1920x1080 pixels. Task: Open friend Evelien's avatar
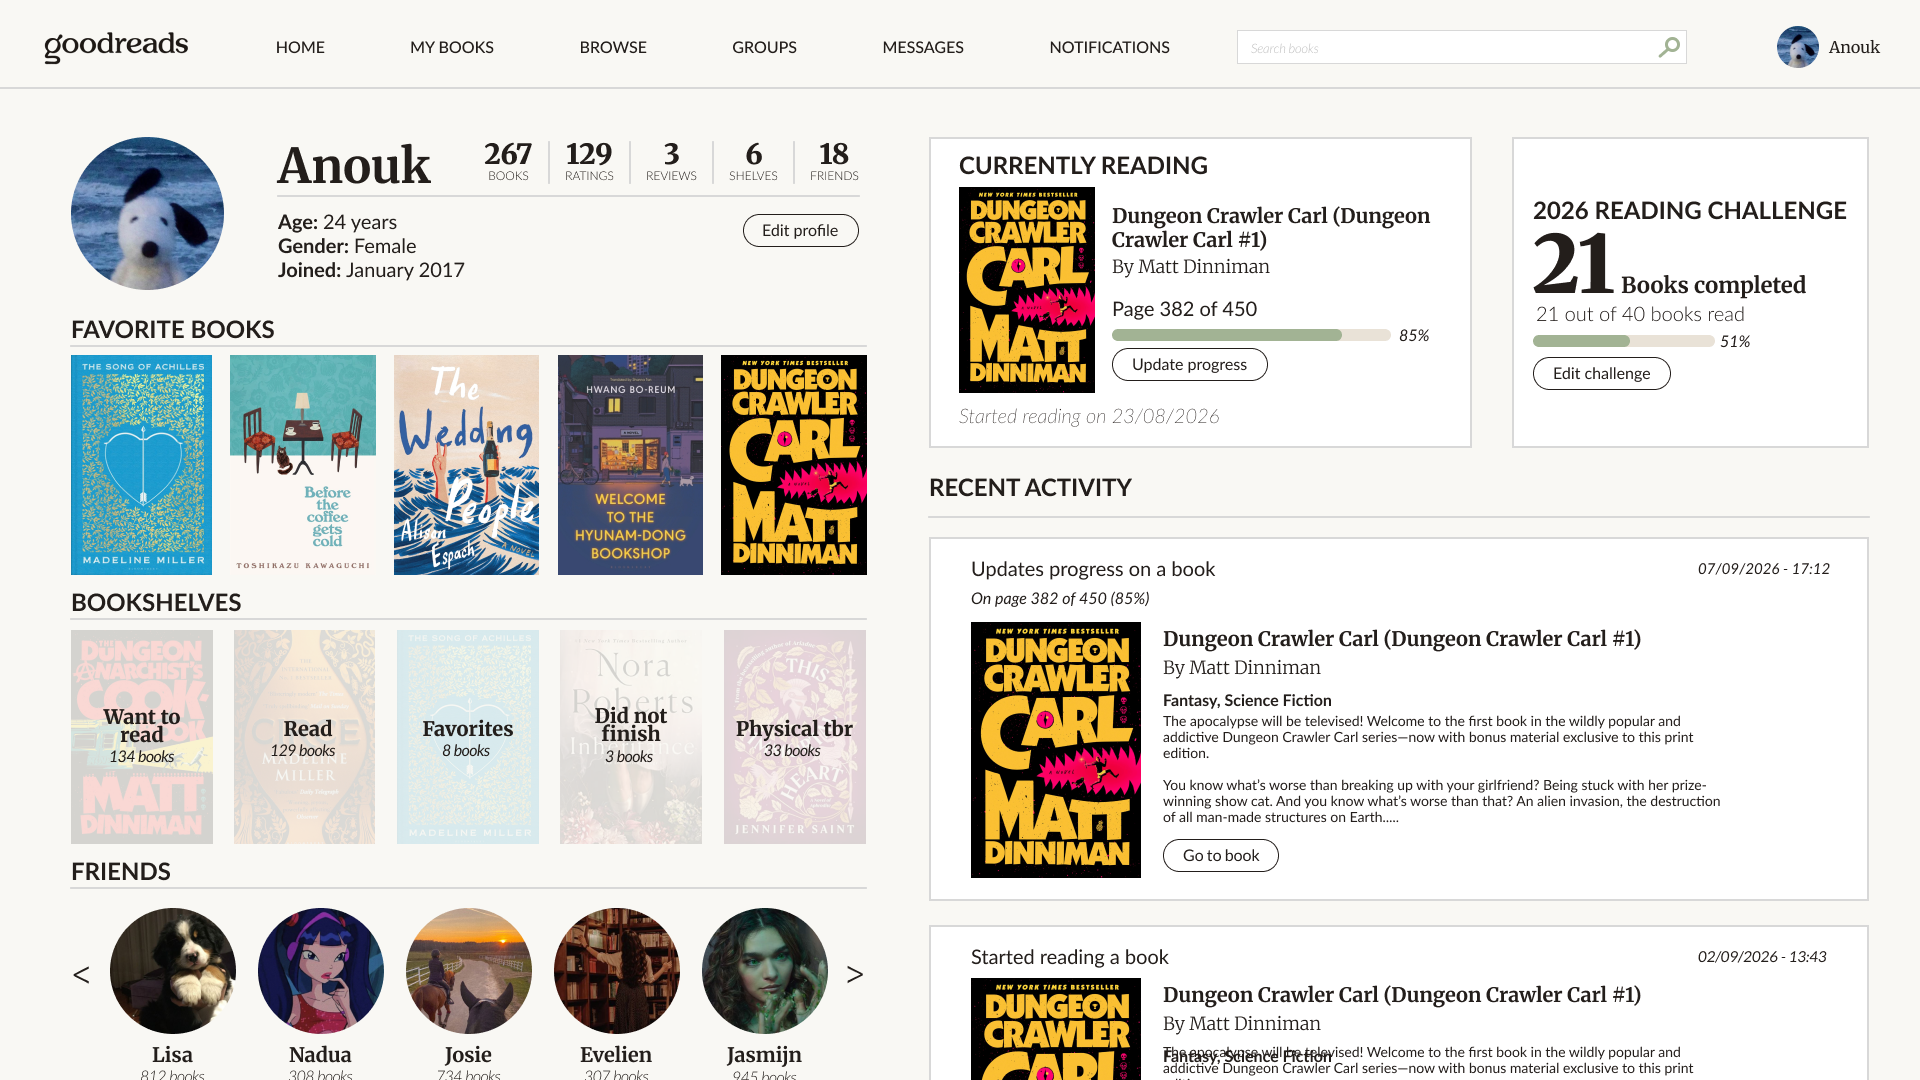[616, 971]
